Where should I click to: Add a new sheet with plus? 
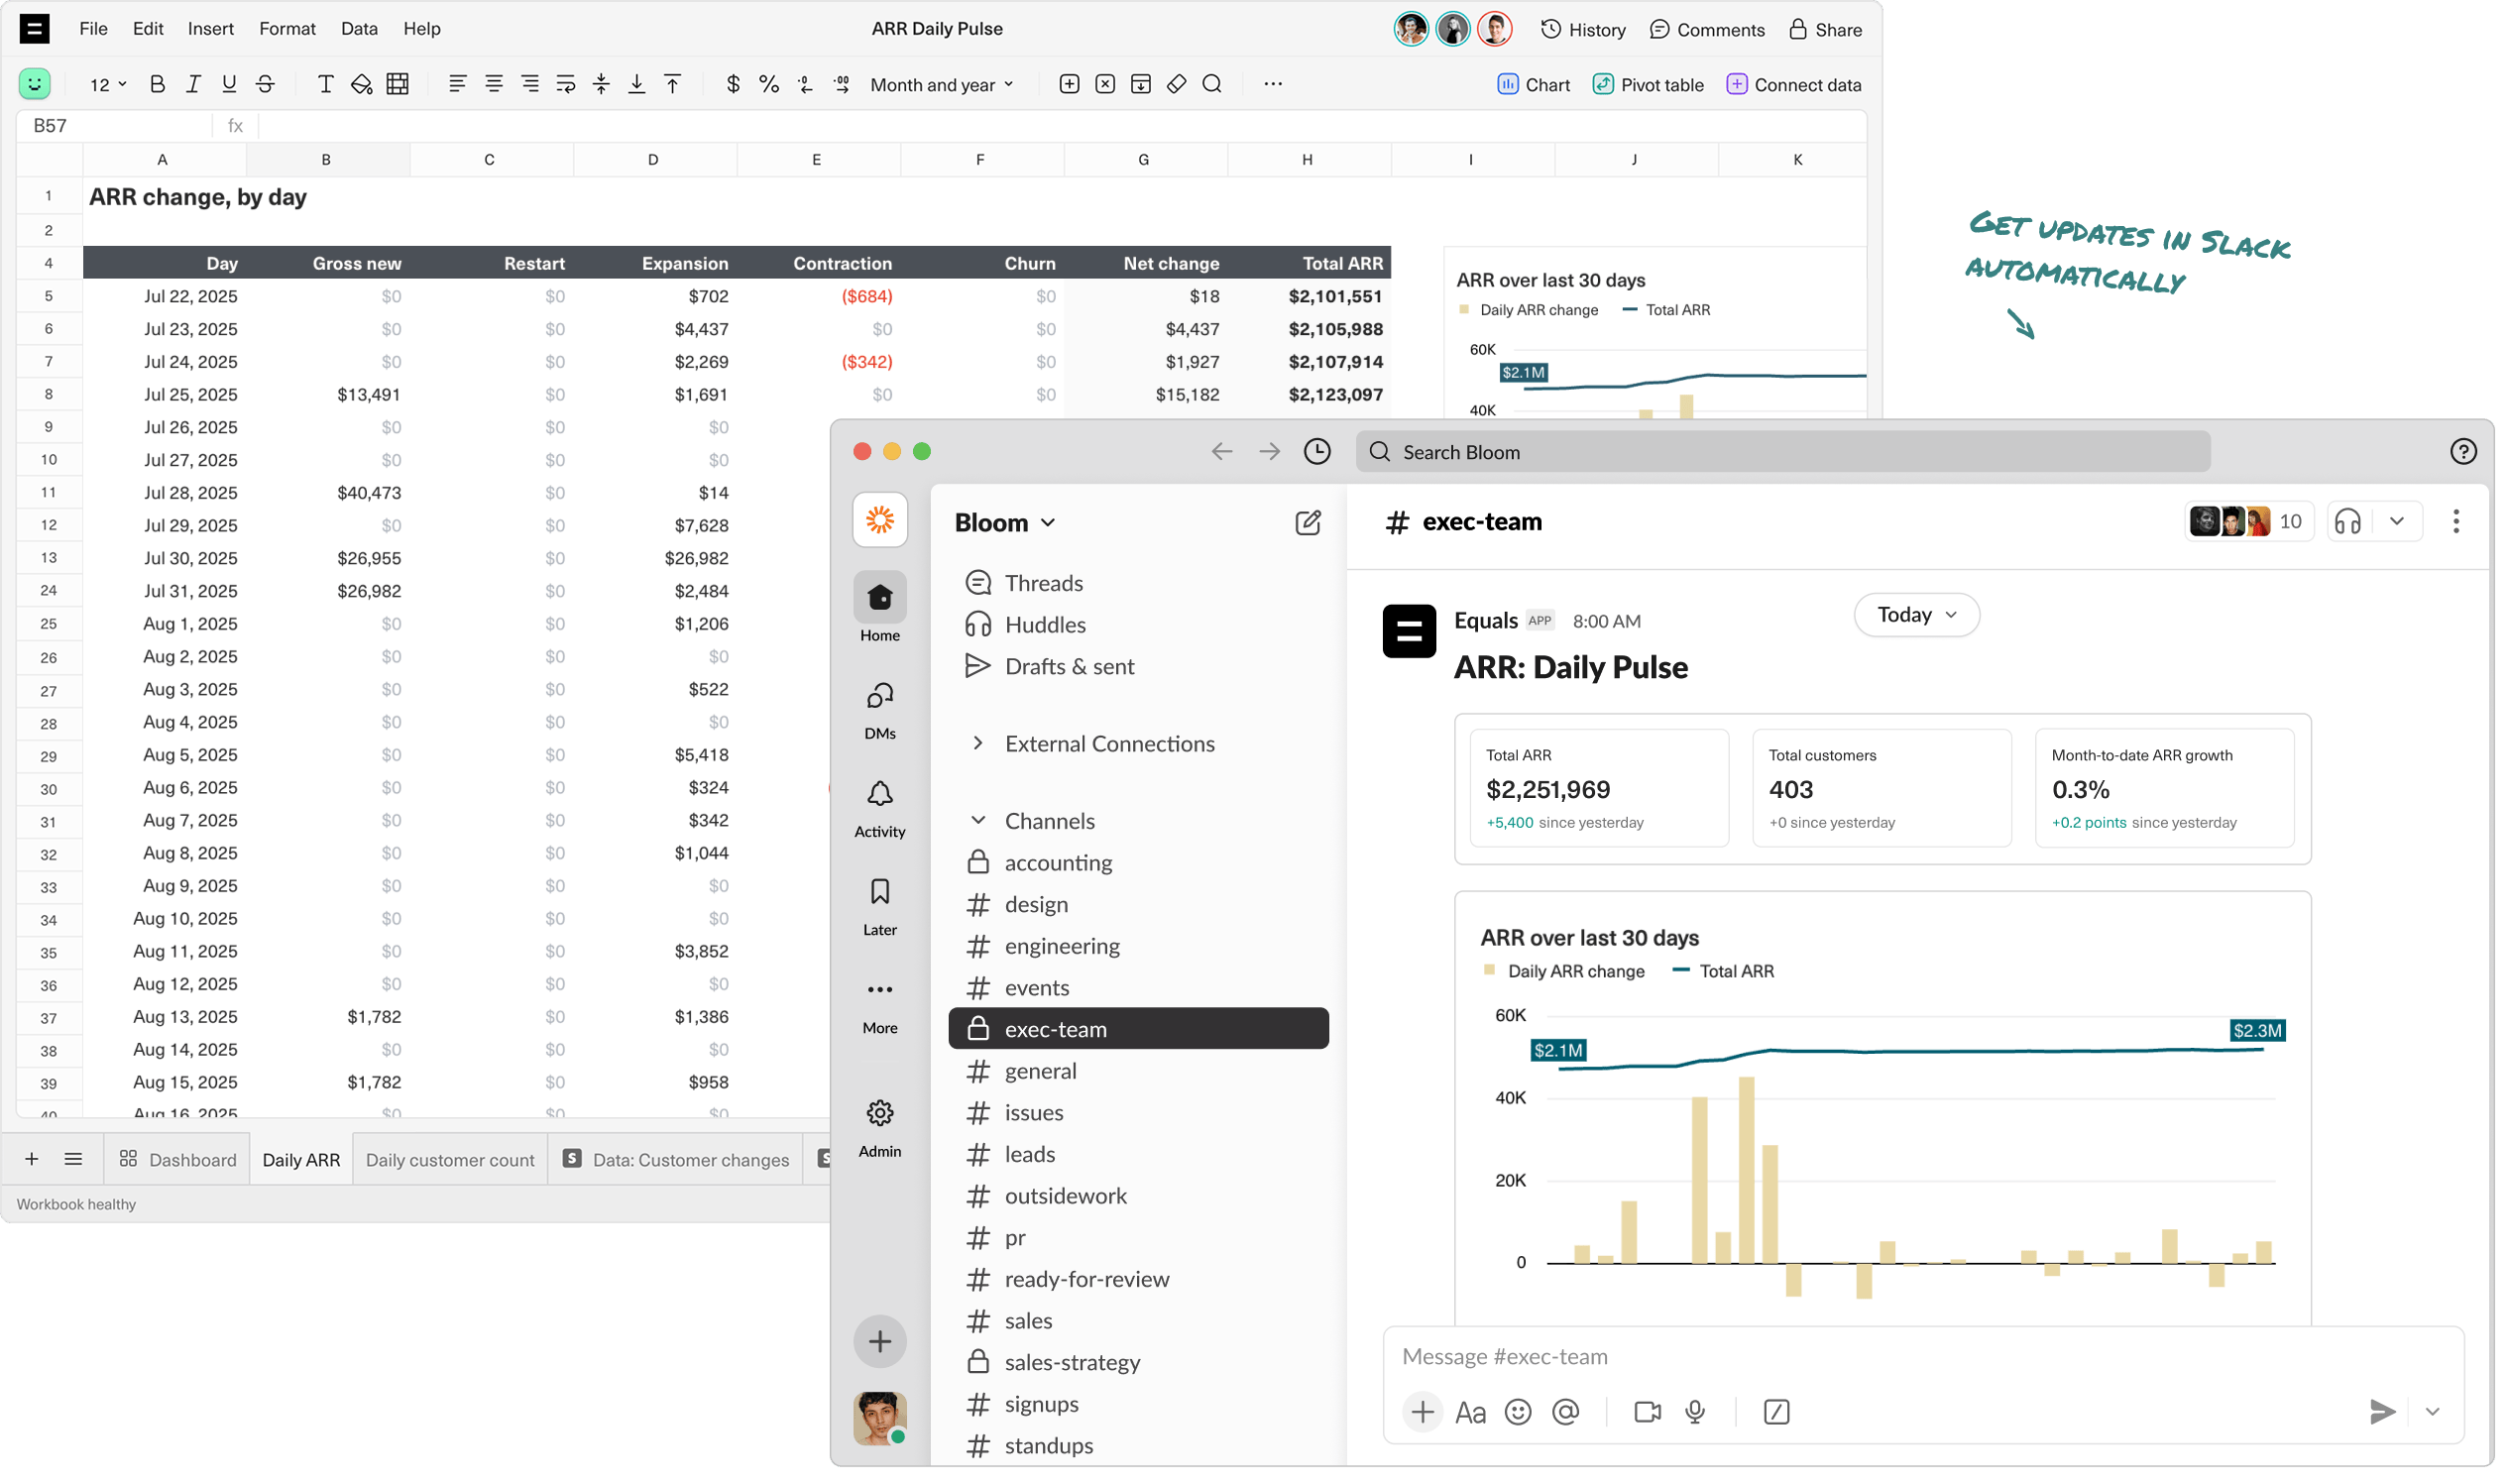point(32,1160)
